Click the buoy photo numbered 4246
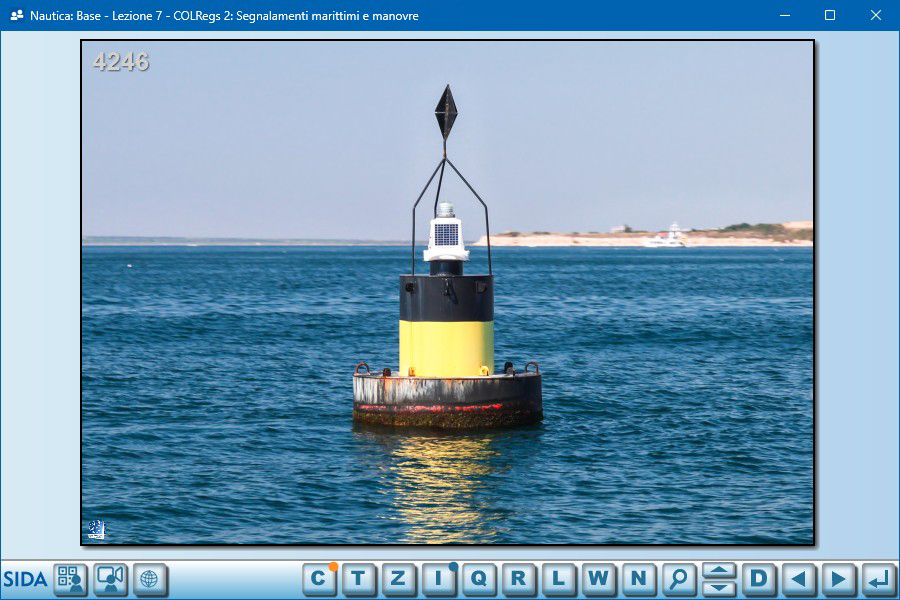The height and width of the screenshot is (600, 900). [x=447, y=292]
